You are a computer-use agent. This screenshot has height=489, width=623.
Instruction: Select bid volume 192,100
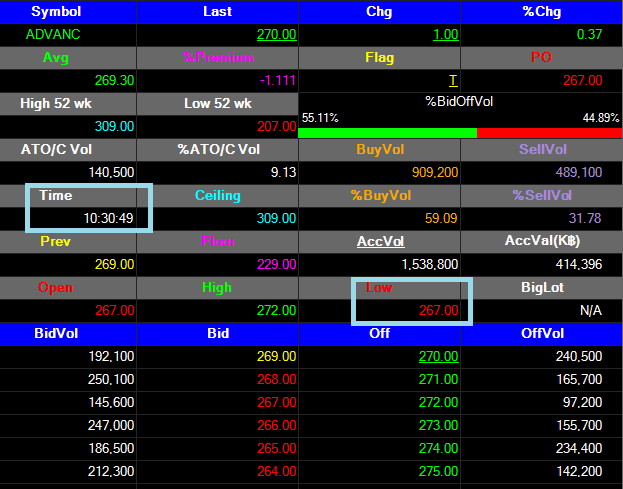point(111,356)
